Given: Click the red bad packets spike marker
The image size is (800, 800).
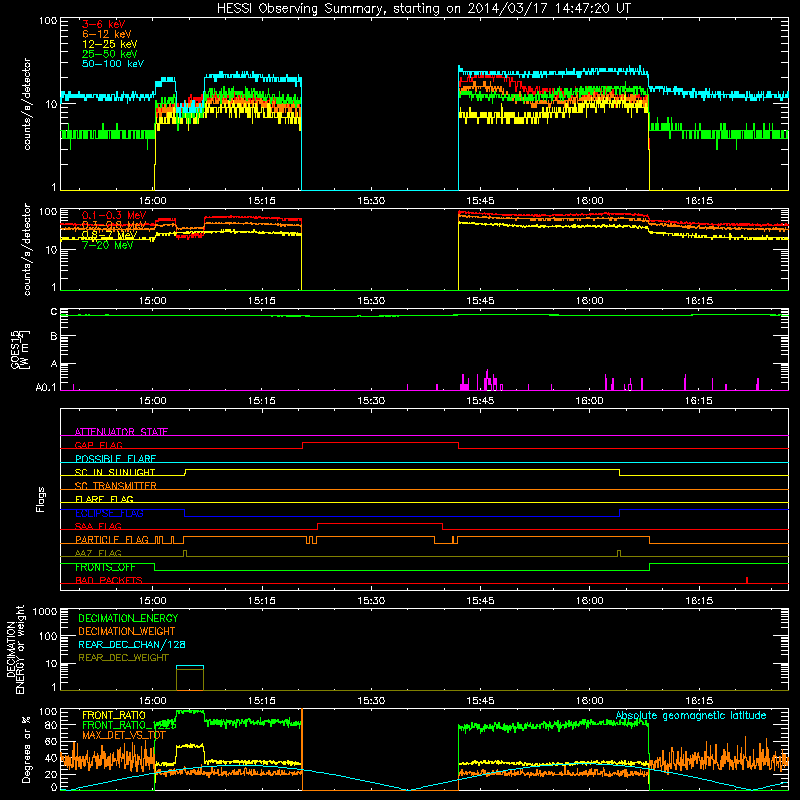Looking at the screenshot, I should click(747, 580).
